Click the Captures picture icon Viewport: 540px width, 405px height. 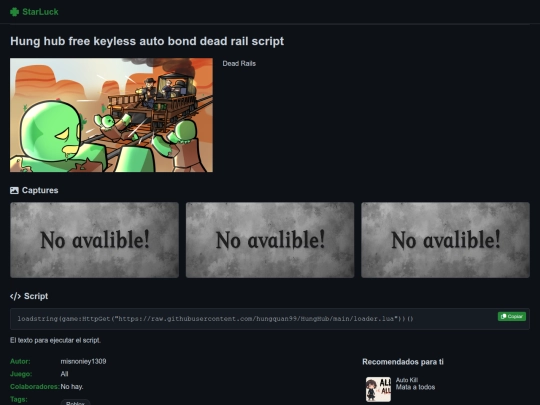(x=14, y=190)
